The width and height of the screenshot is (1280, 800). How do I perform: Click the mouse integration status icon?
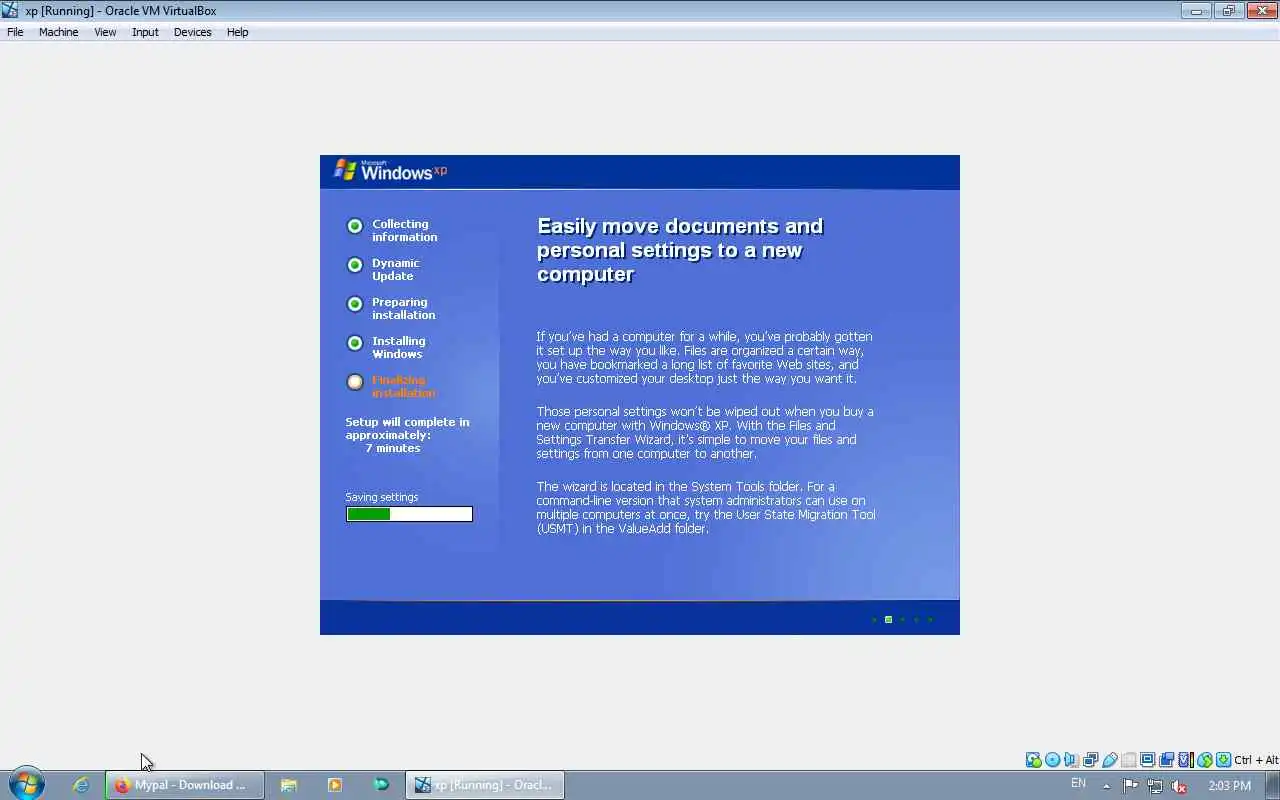(x=1205, y=760)
